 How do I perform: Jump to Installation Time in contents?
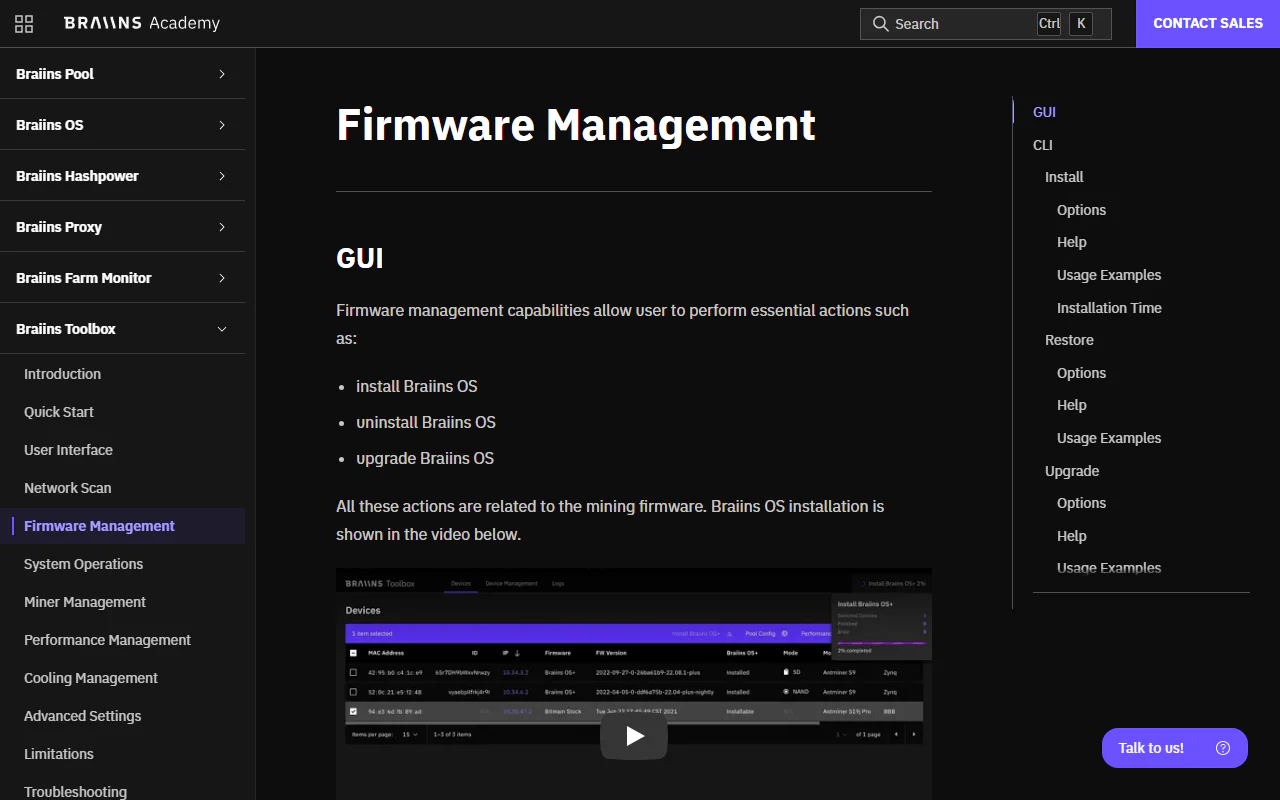1109,308
